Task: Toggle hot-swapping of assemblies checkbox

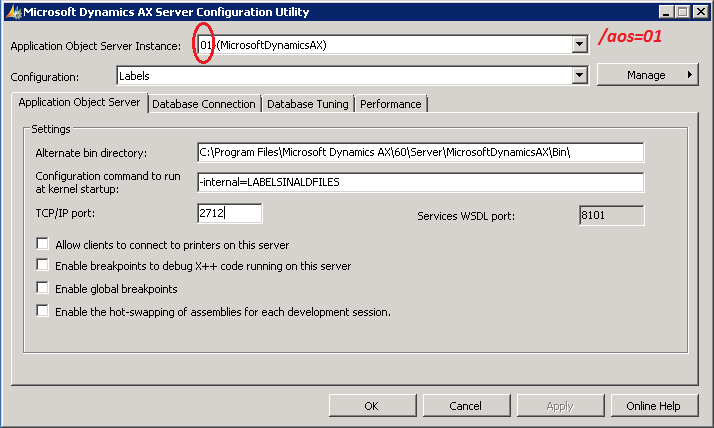Action: (42, 311)
